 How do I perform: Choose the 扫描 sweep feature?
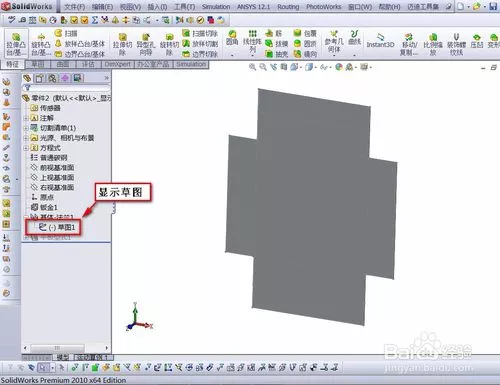[x=66, y=33]
